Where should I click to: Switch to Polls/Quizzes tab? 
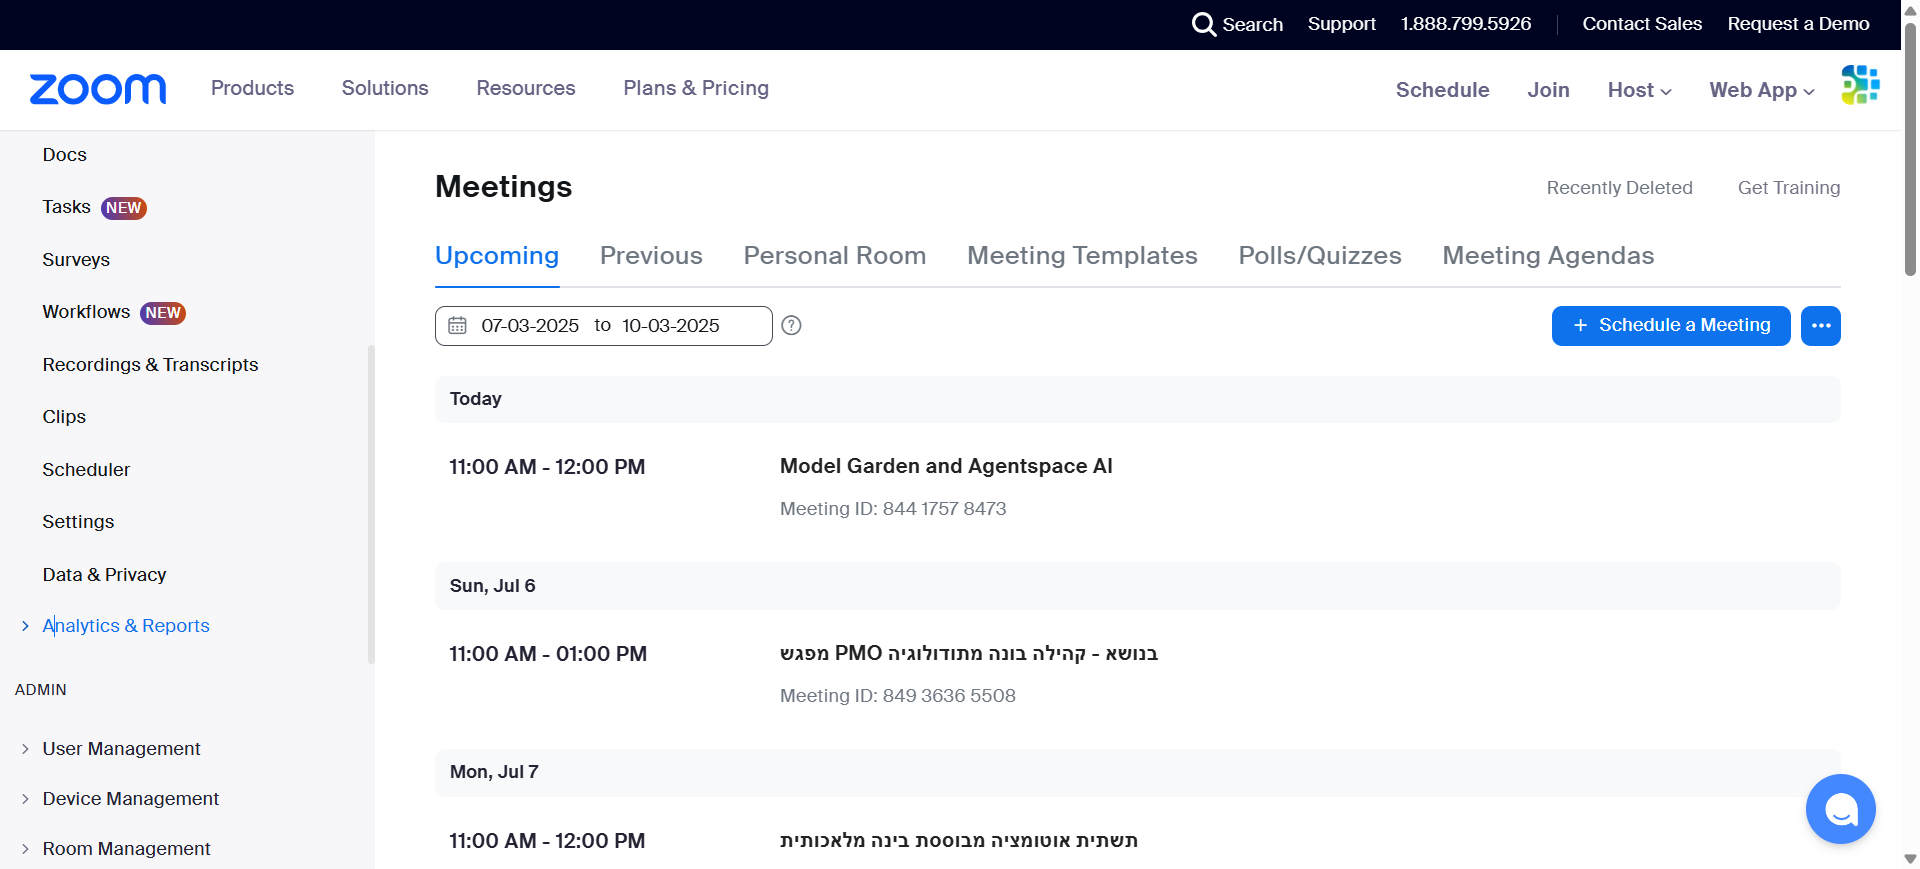1320,256
